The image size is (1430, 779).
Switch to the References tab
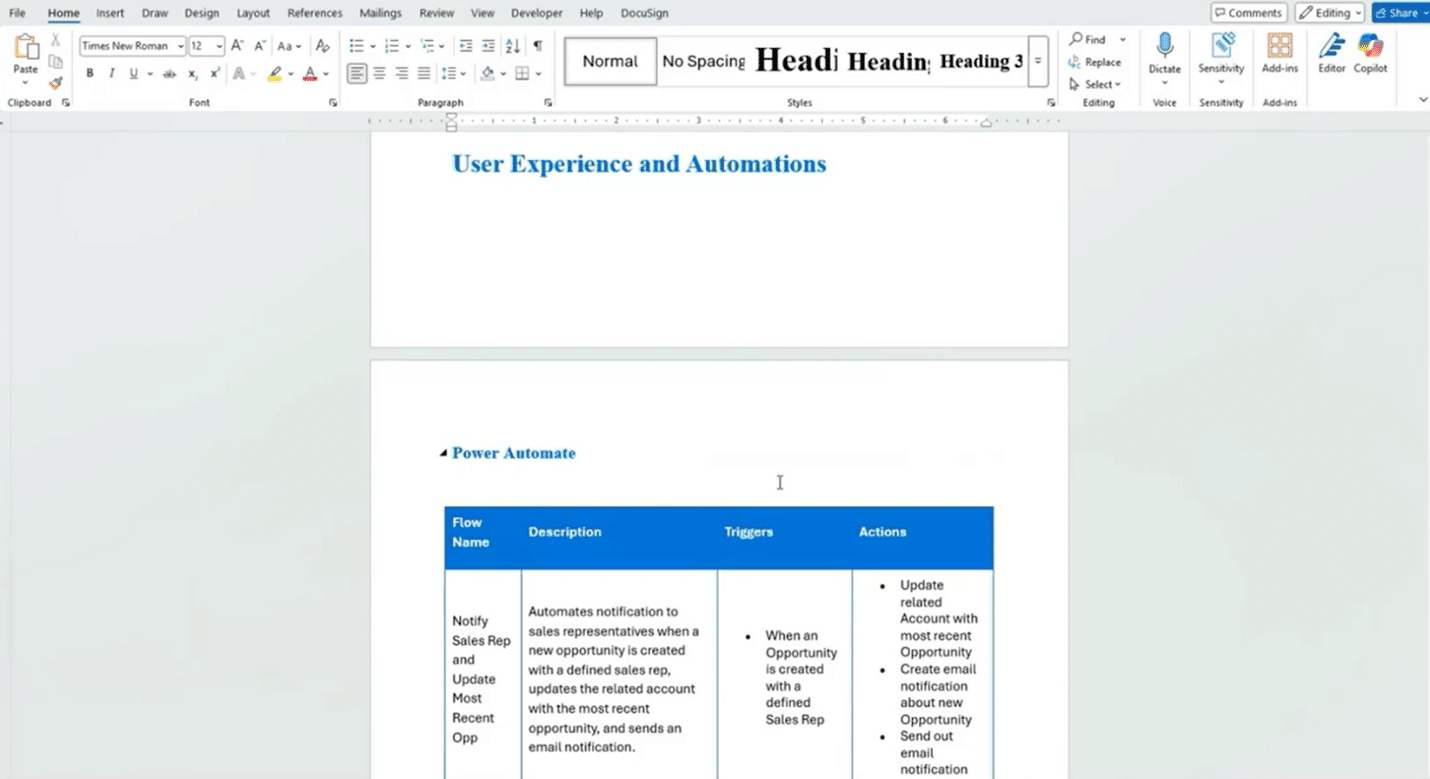point(314,13)
